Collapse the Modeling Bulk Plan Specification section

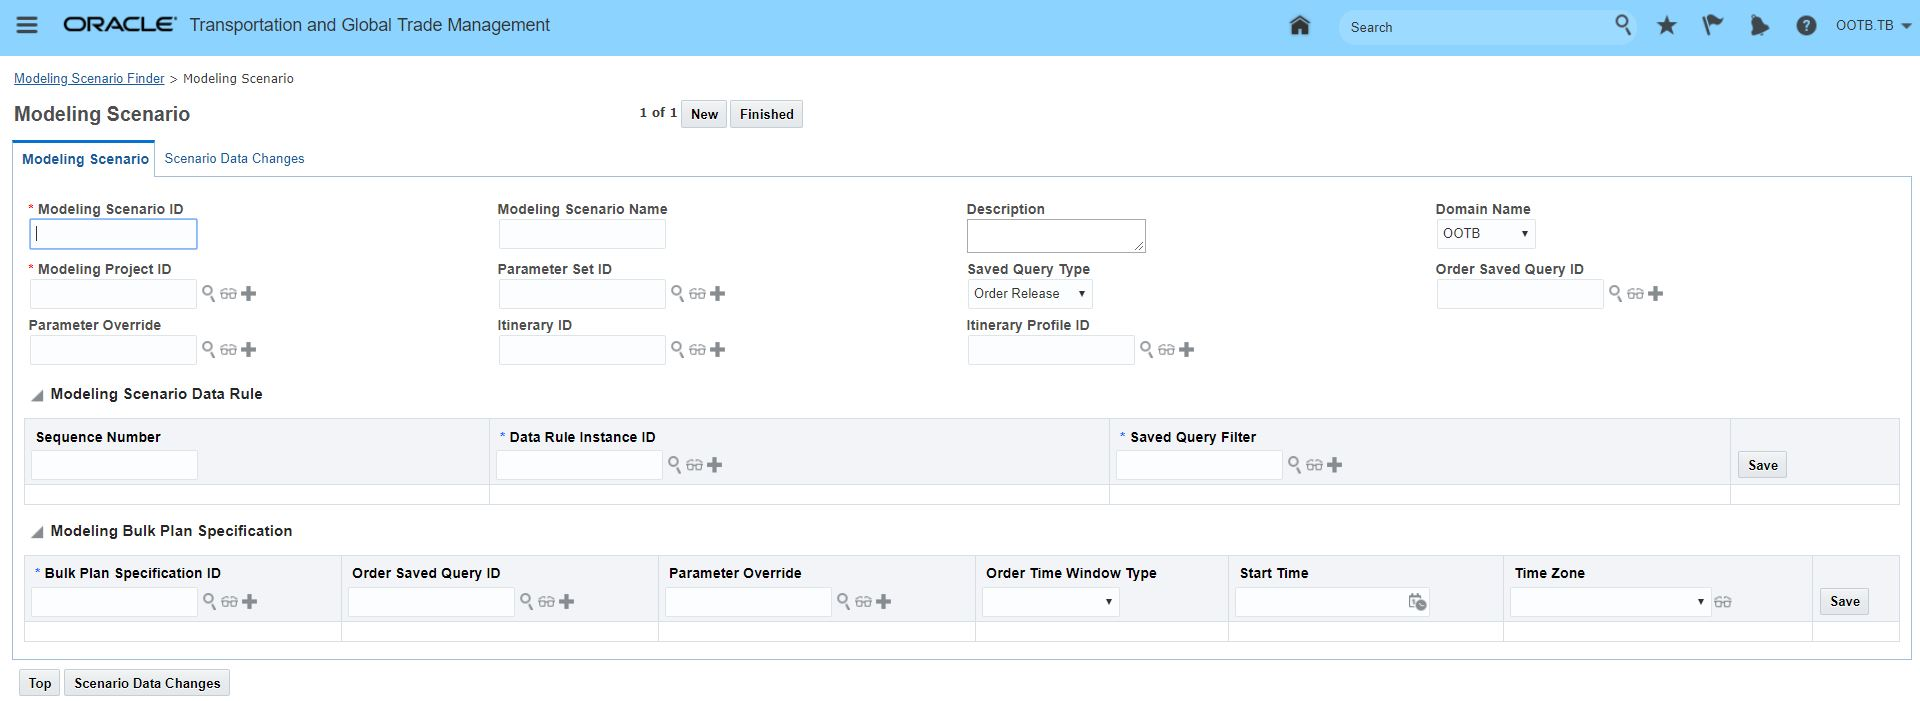37,532
